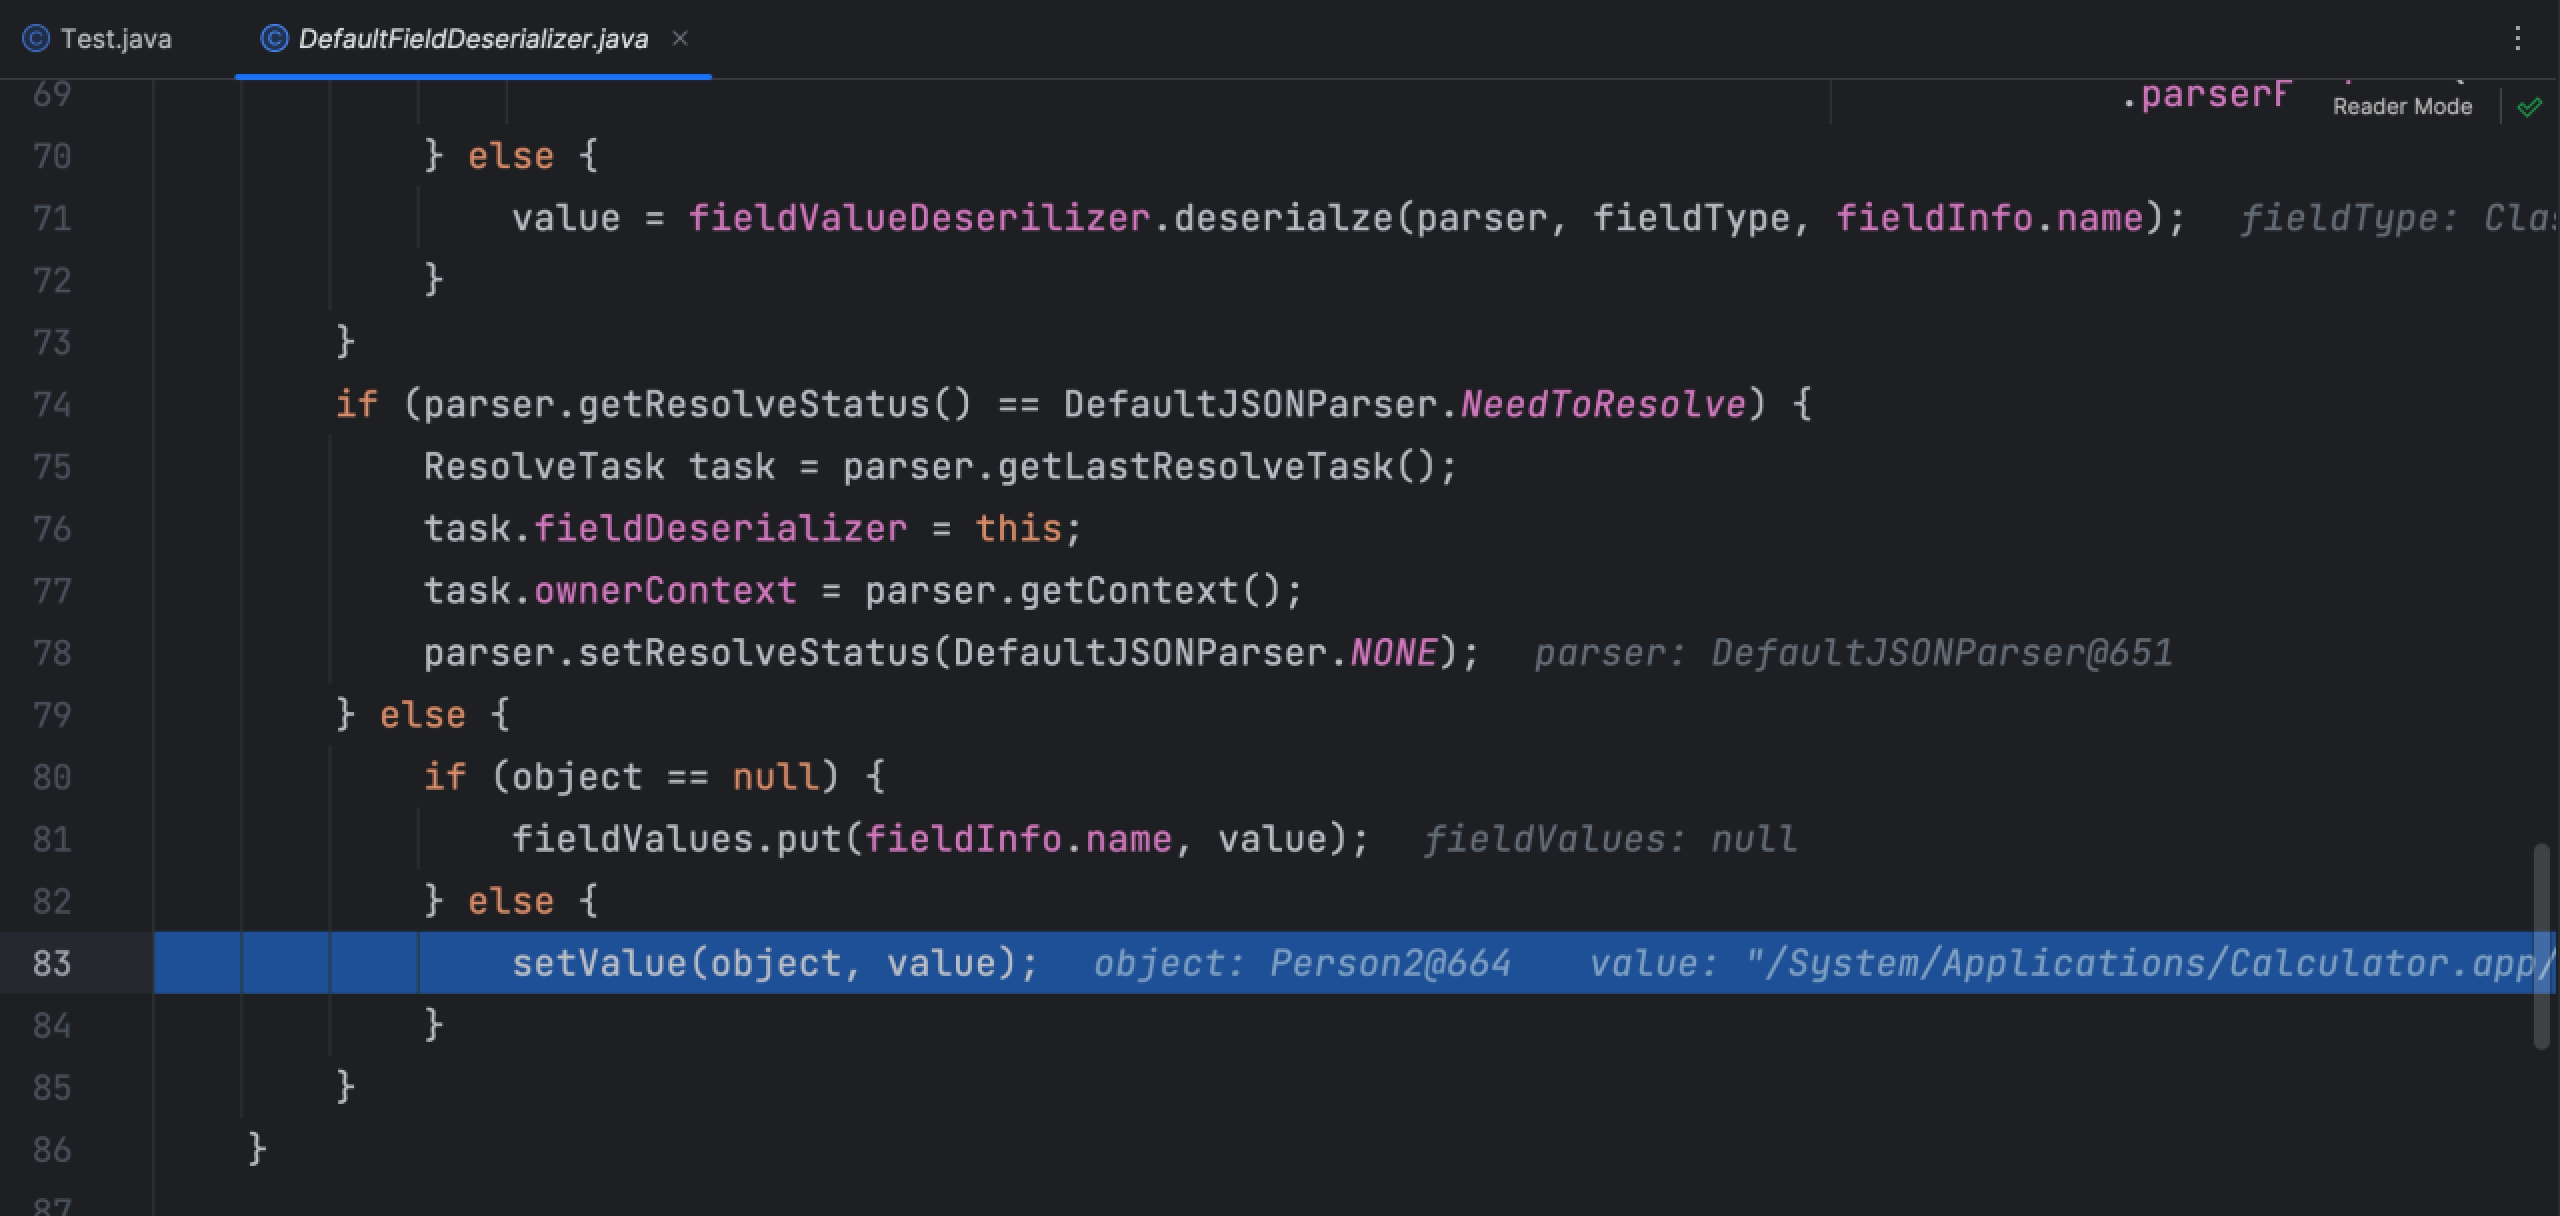
Task: Click NeedToResolve constant
Action: coord(1603,405)
